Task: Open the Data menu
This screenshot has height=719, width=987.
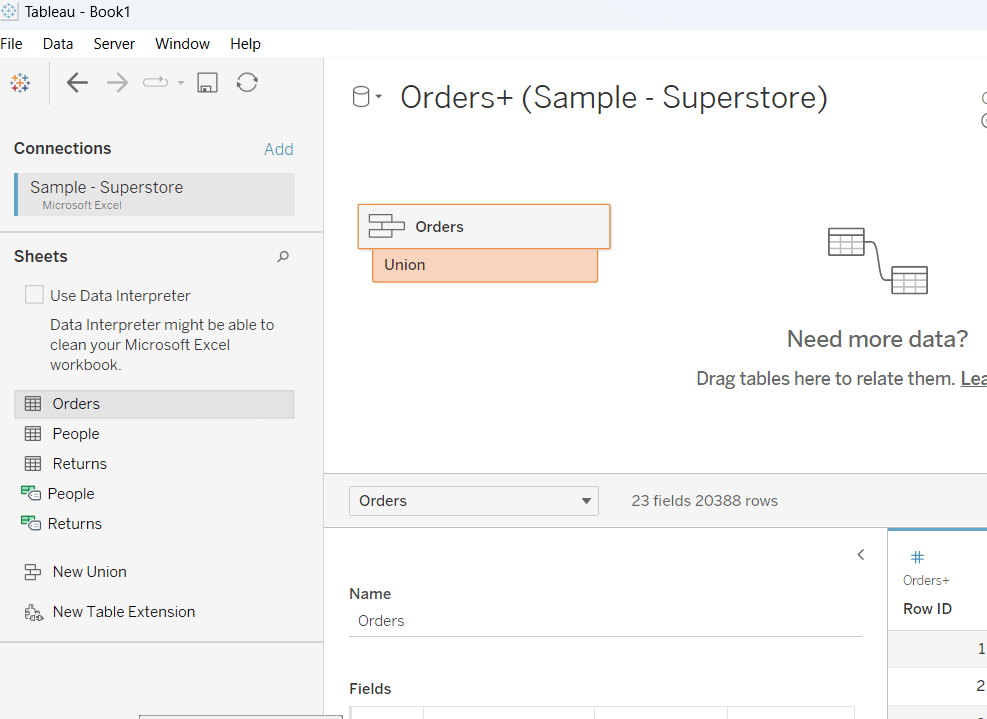Action: coord(58,44)
